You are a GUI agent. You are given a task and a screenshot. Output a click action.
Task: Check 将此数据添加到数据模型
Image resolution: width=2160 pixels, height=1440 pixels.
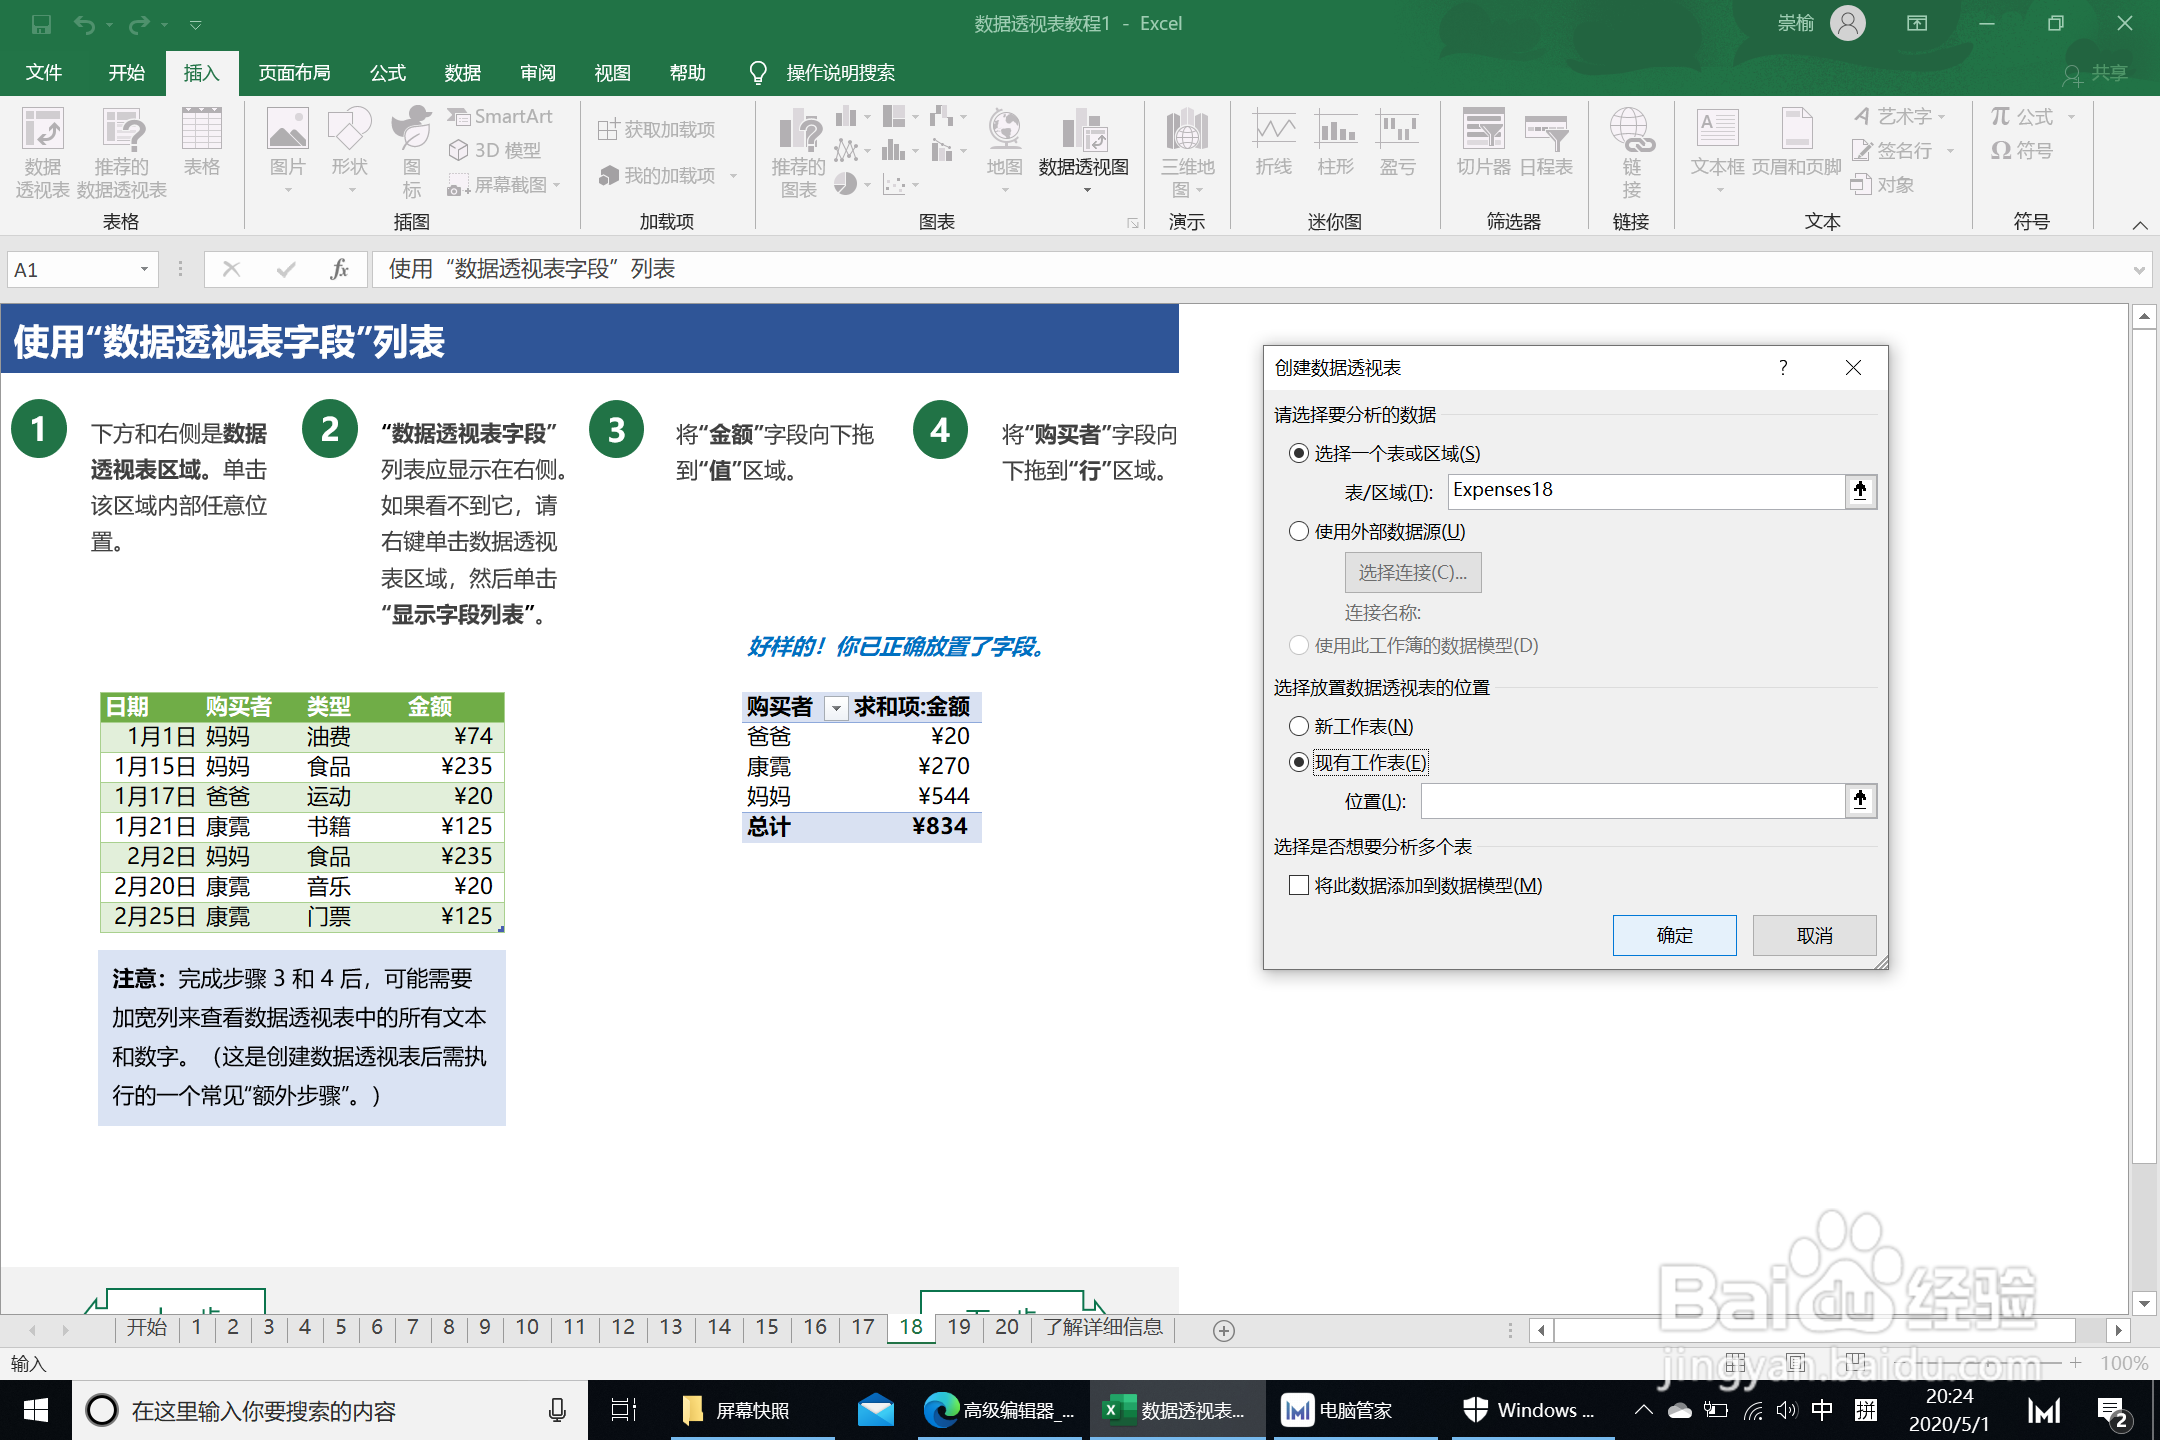click(x=1298, y=885)
